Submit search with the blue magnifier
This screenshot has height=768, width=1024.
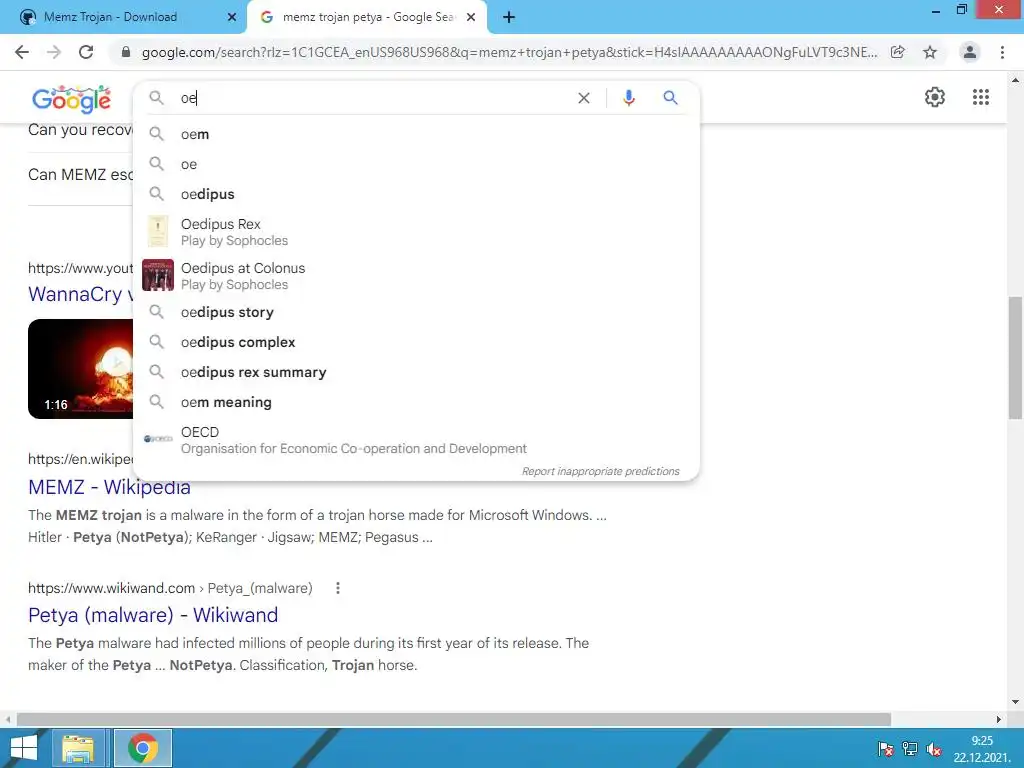click(x=670, y=98)
